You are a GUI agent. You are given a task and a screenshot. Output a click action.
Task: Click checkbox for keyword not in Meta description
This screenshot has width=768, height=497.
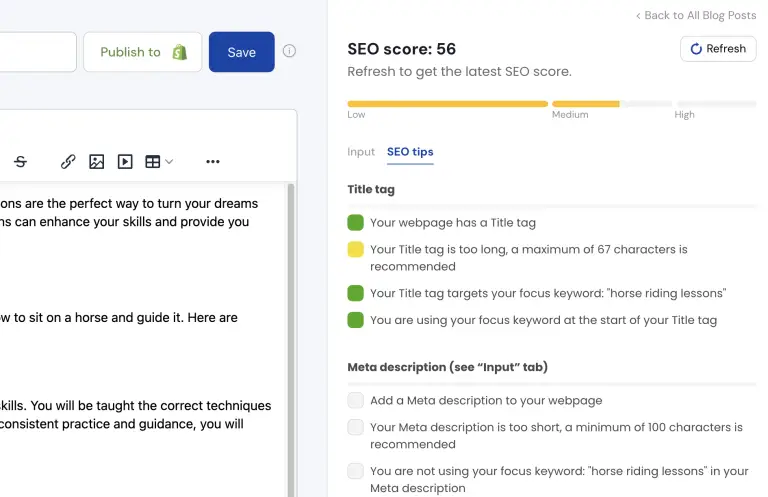(x=356, y=471)
